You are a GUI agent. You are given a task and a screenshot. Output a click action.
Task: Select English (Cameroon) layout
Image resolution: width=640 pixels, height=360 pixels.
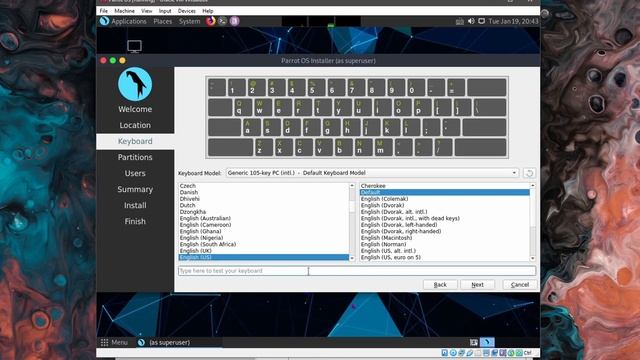click(x=264, y=225)
